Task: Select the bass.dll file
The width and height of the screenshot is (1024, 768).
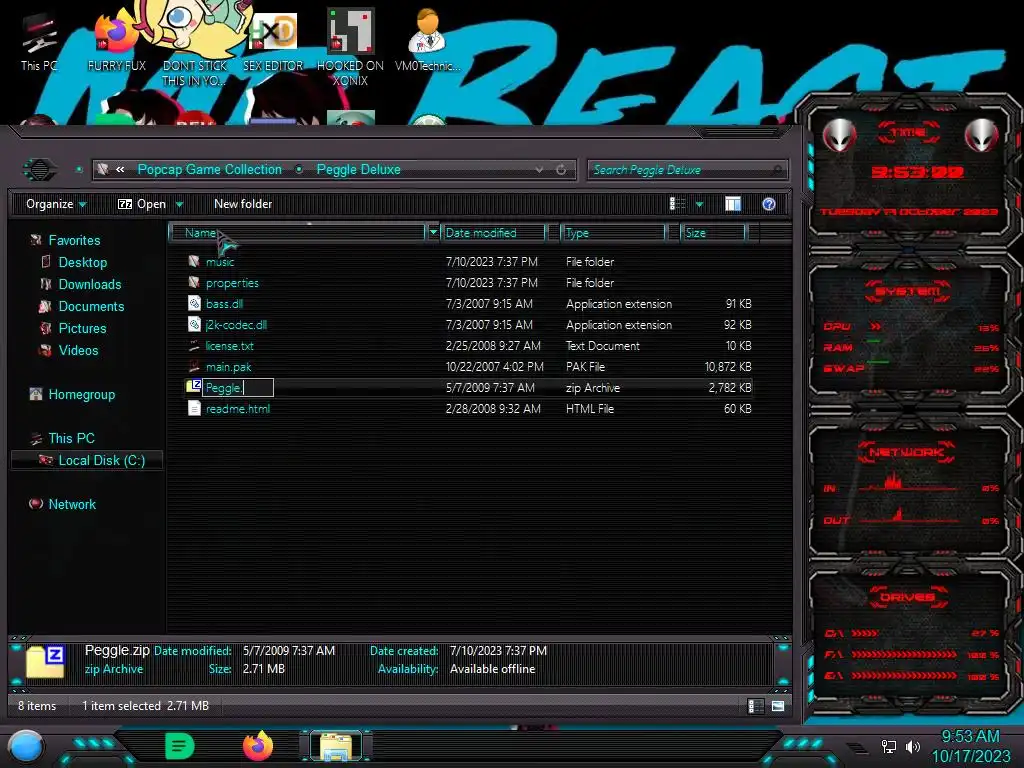Action: pos(224,304)
